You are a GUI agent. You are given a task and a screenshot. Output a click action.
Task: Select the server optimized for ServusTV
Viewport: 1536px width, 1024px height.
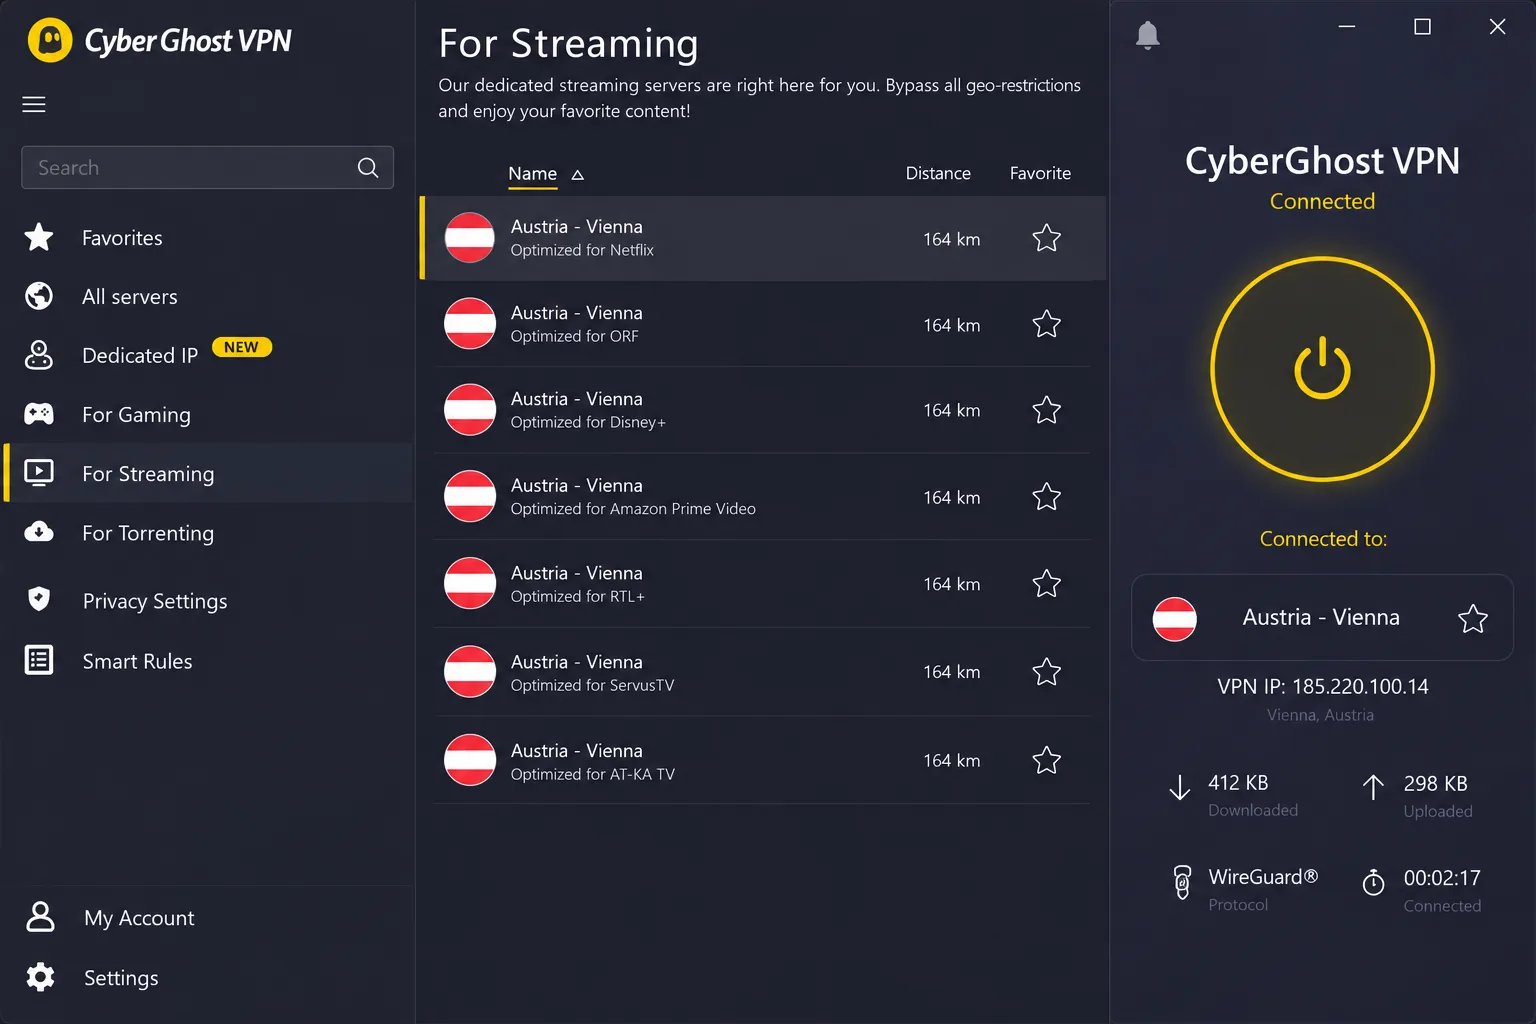click(762, 672)
